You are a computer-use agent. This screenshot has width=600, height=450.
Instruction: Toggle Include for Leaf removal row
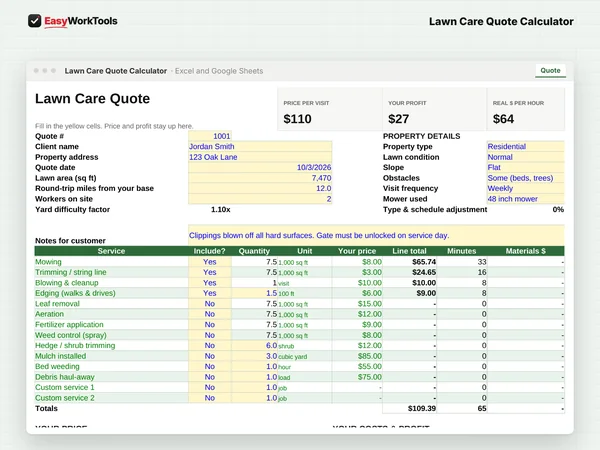pyautogui.click(x=210, y=303)
